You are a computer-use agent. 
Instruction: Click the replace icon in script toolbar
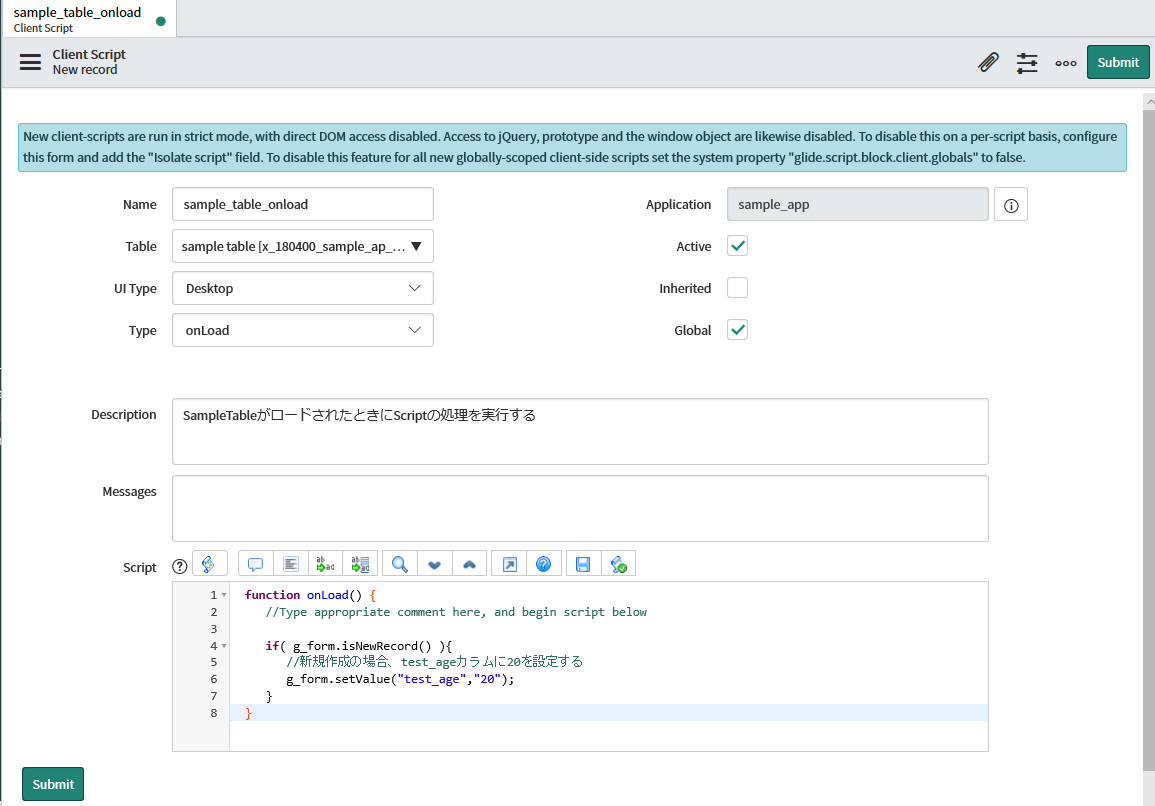tap(325, 564)
